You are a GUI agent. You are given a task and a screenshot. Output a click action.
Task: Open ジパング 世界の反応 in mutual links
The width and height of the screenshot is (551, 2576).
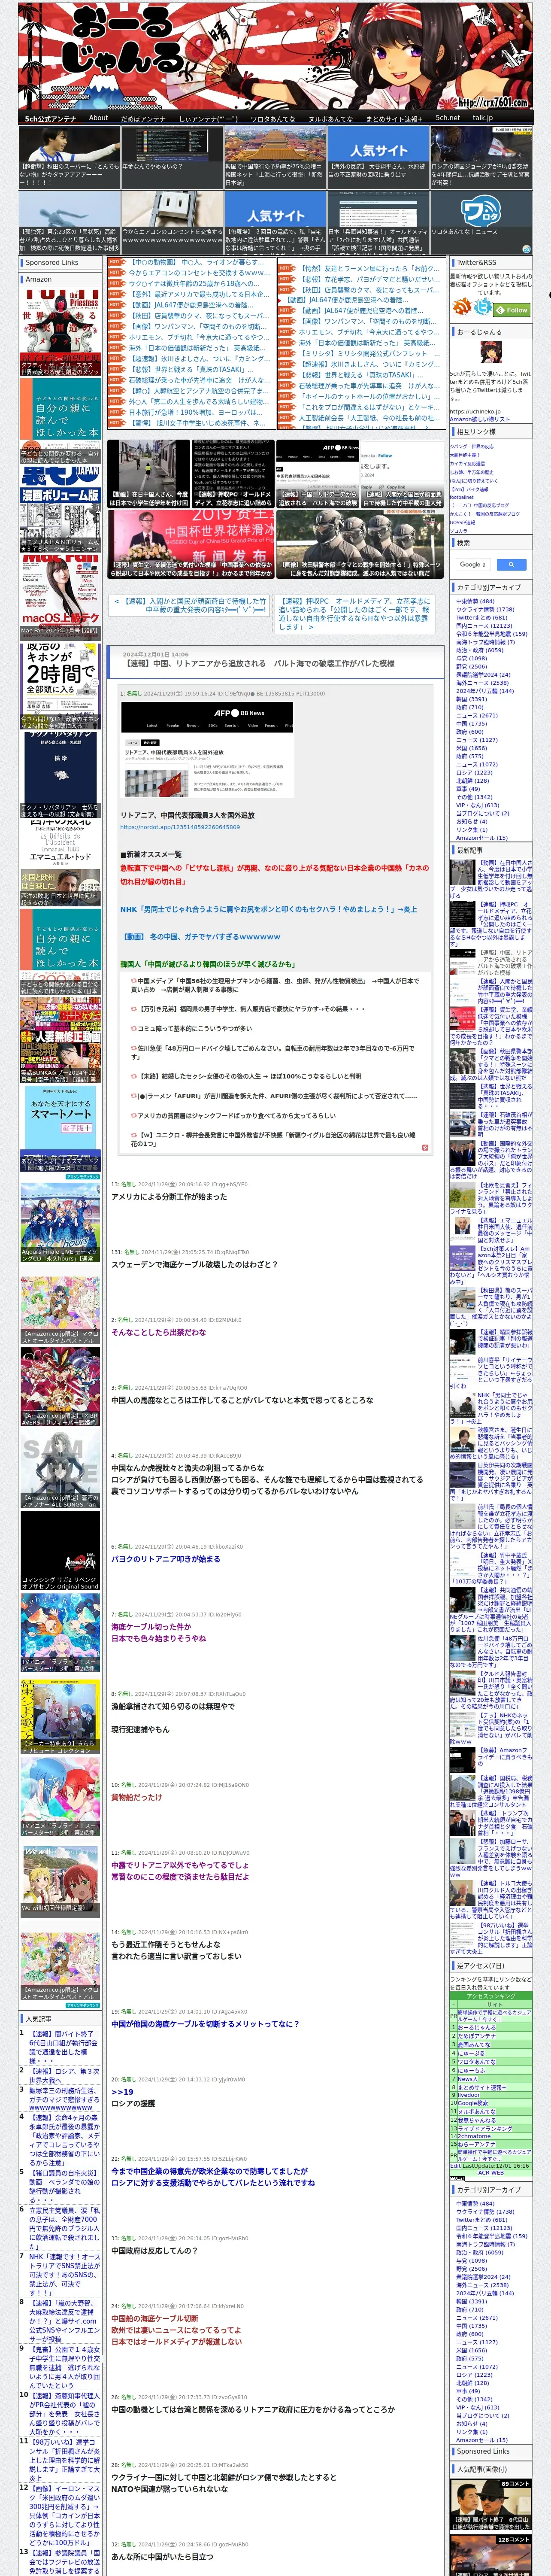472,446
